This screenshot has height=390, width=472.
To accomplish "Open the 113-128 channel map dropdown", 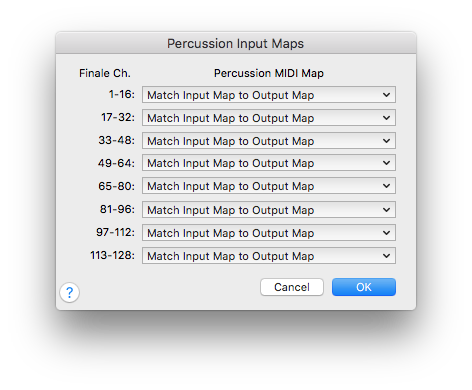I will pos(269,256).
